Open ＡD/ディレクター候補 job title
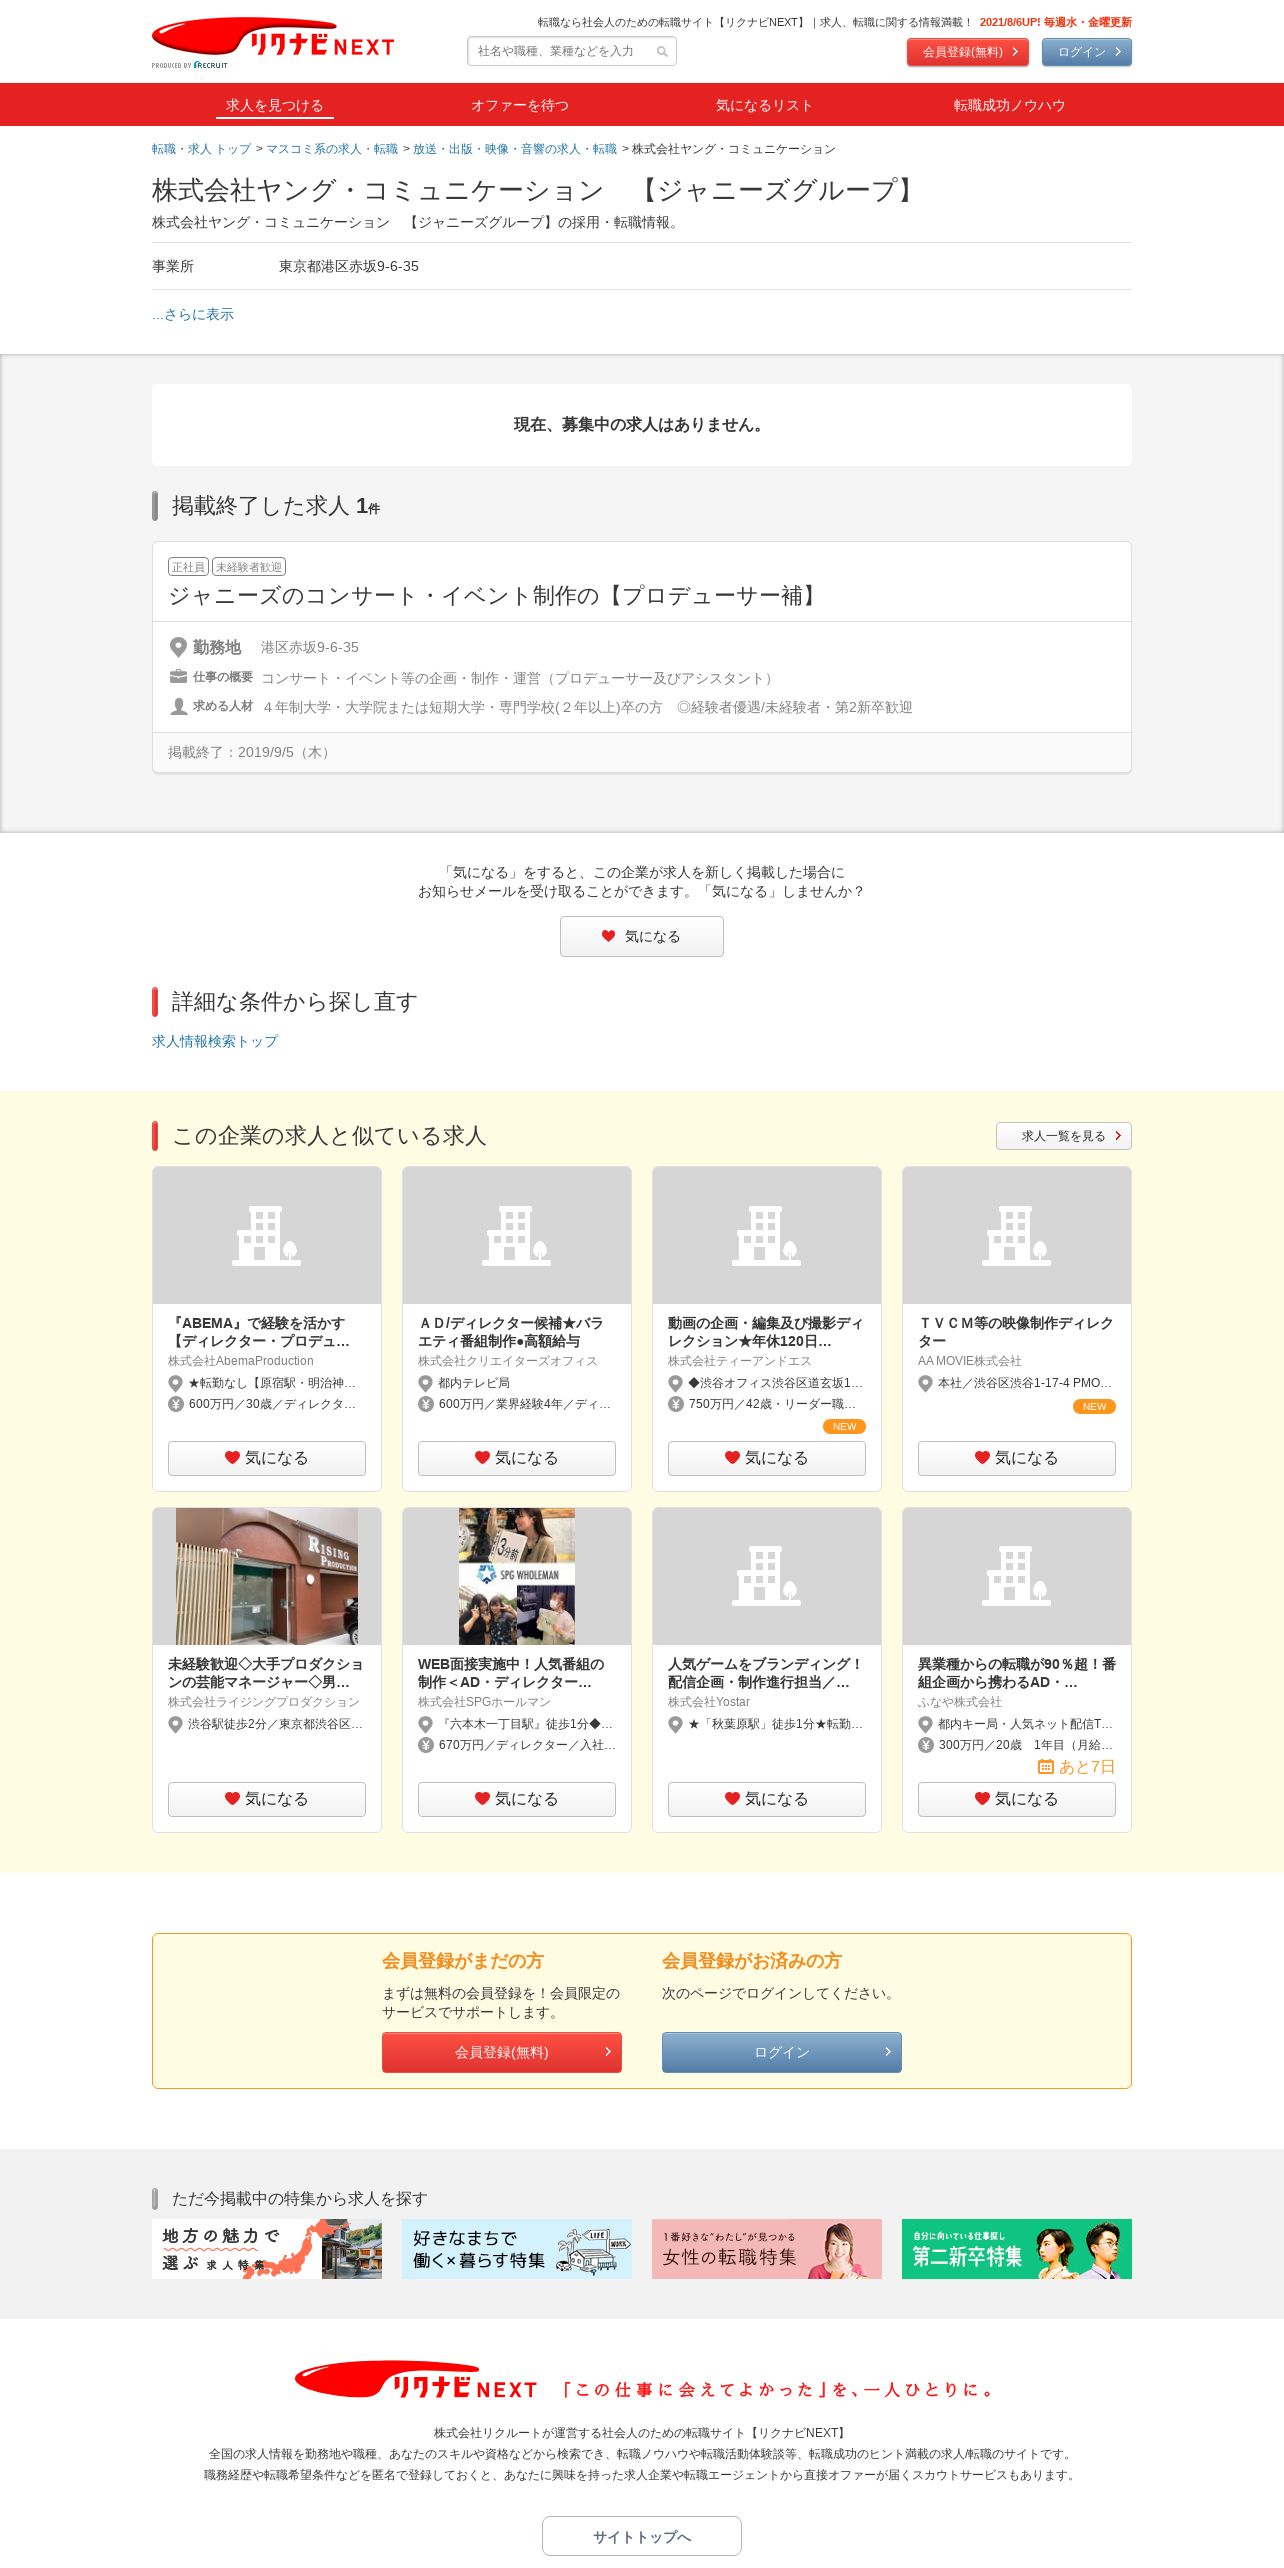This screenshot has height=2568, width=1284. (x=510, y=1332)
